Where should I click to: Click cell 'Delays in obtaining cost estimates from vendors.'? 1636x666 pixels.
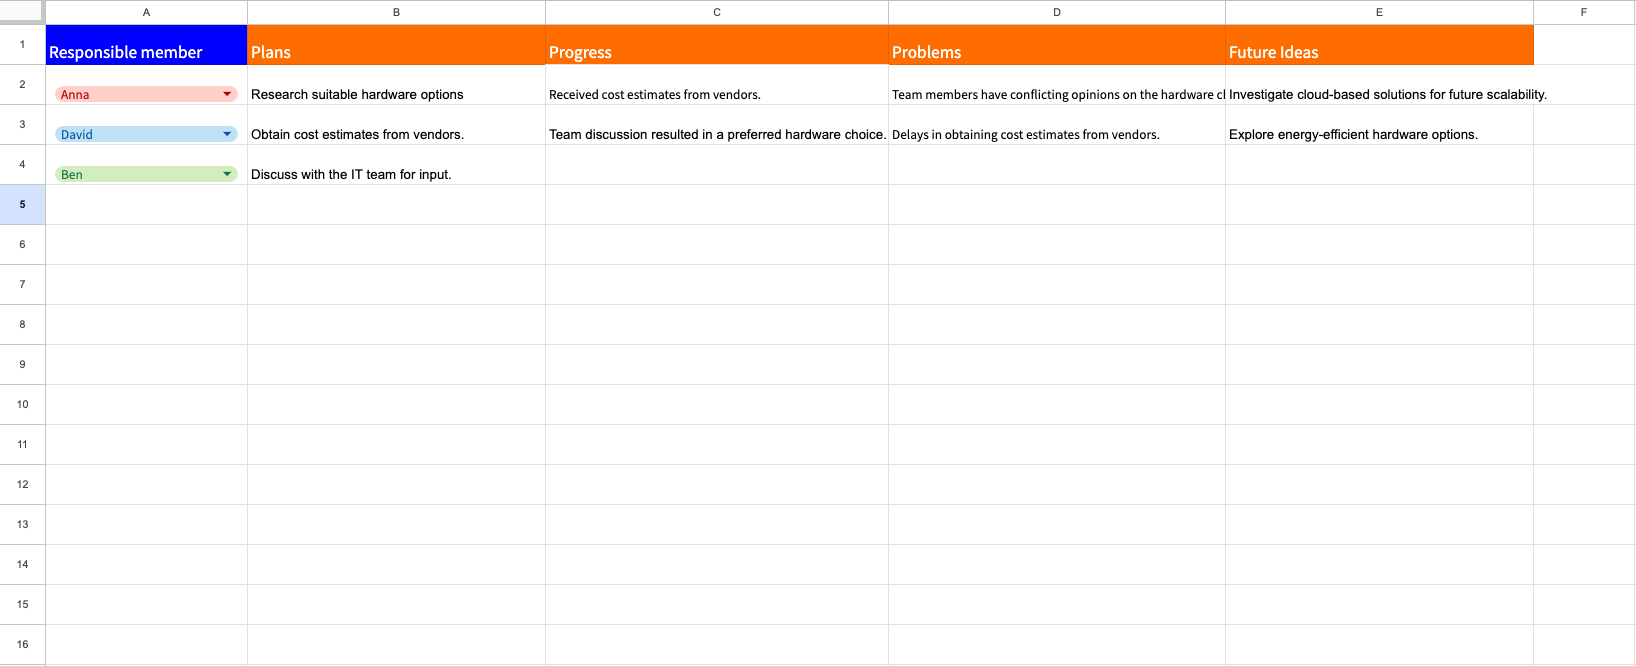(x=1057, y=125)
